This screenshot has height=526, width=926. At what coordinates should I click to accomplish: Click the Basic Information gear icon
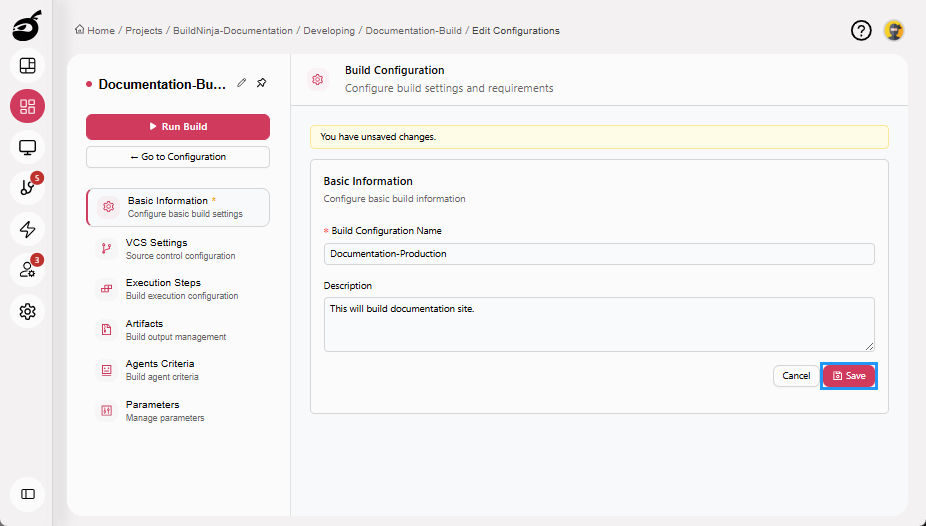pyautogui.click(x=109, y=207)
